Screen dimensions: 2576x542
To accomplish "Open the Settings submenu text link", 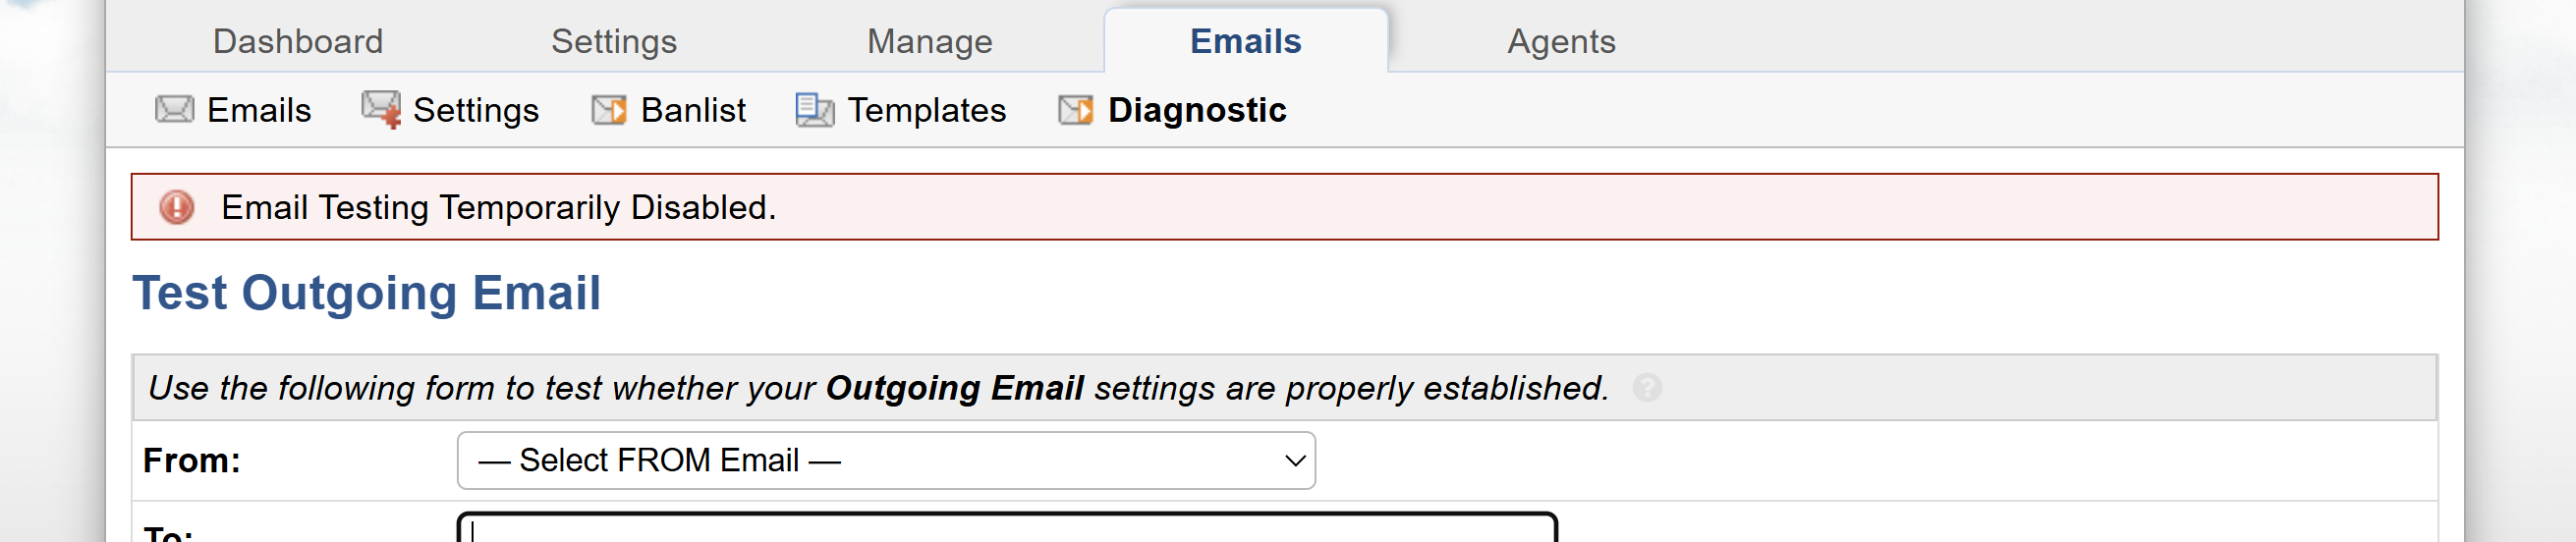I will [475, 109].
